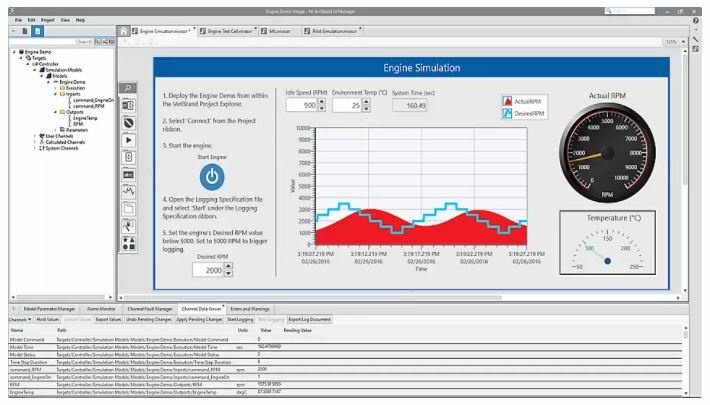Click the highlighted blue document icon
The height and width of the screenshot is (405, 710).
(38, 31)
